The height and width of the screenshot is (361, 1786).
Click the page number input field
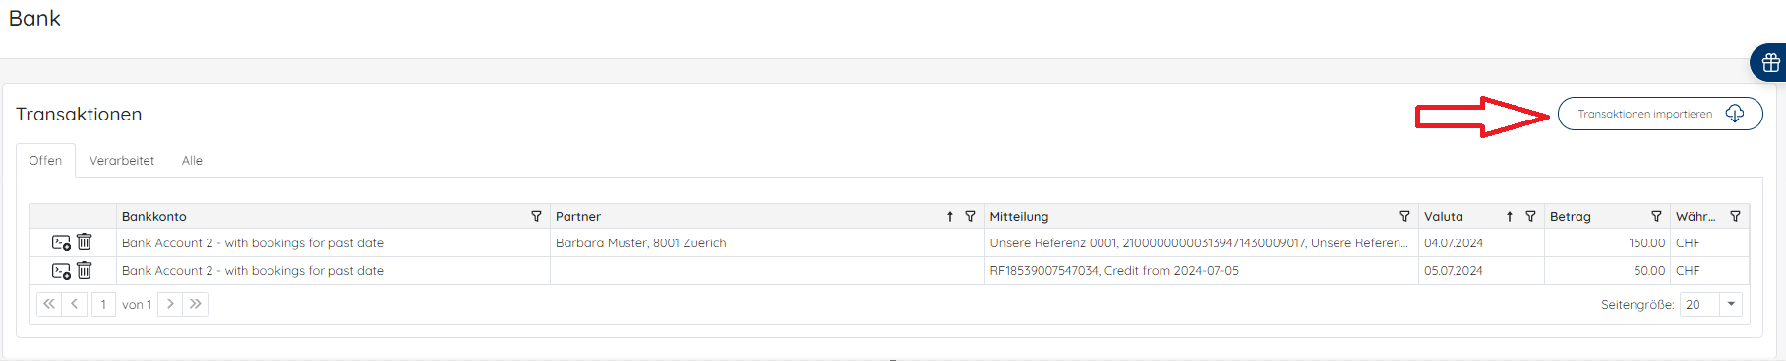pyautogui.click(x=103, y=304)
